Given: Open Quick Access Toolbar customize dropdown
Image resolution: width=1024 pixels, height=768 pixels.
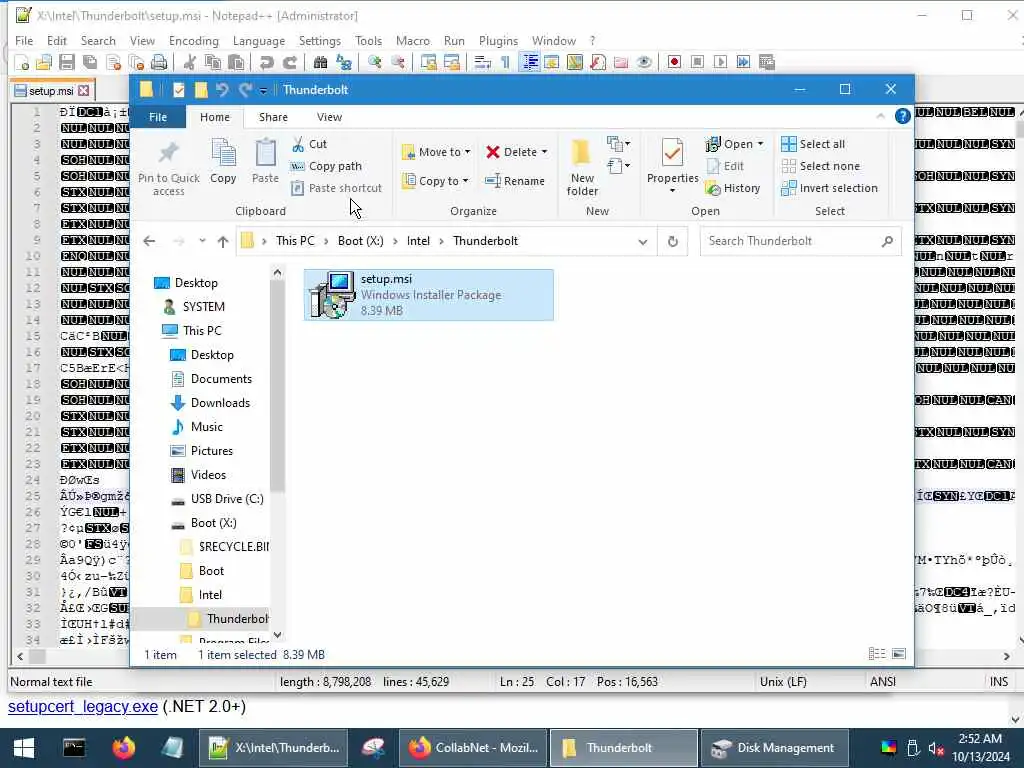Looking at the screenshot, I should click(263, 90).
